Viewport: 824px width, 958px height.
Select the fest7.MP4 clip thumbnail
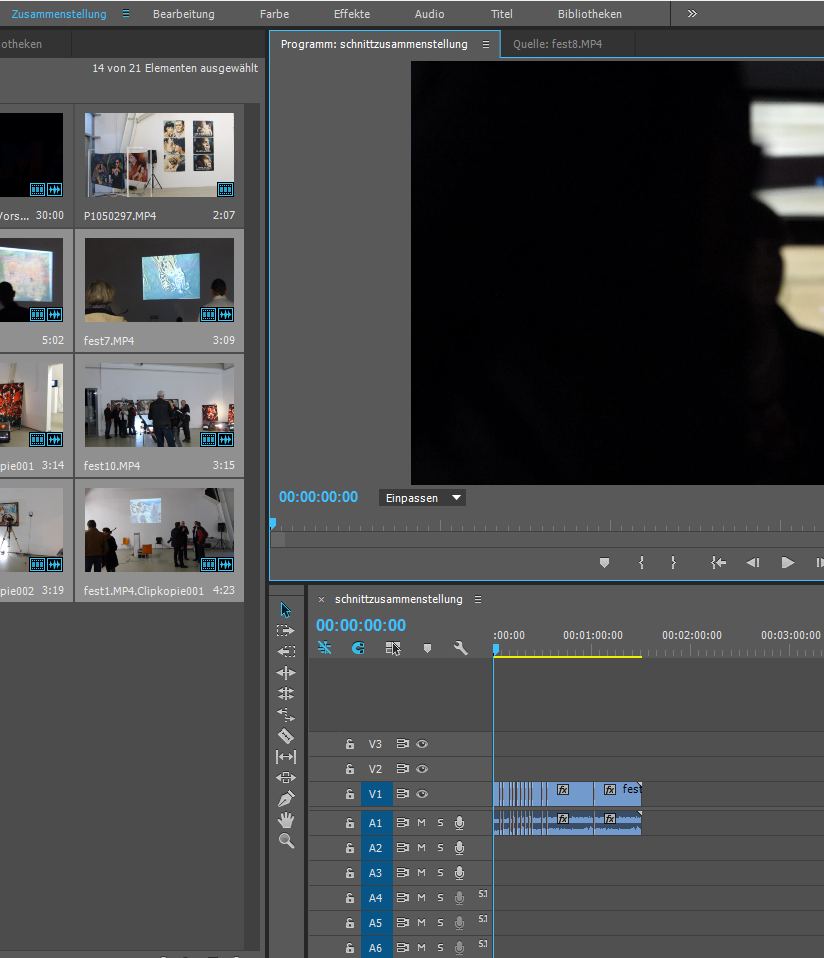click(x=159, y=280)
